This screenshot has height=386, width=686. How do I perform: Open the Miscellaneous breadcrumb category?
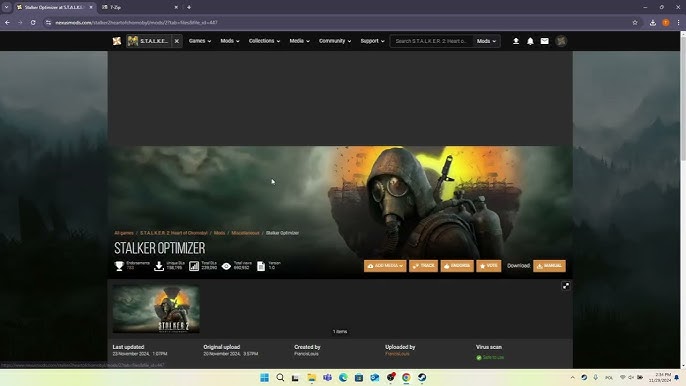pos(245,233)
